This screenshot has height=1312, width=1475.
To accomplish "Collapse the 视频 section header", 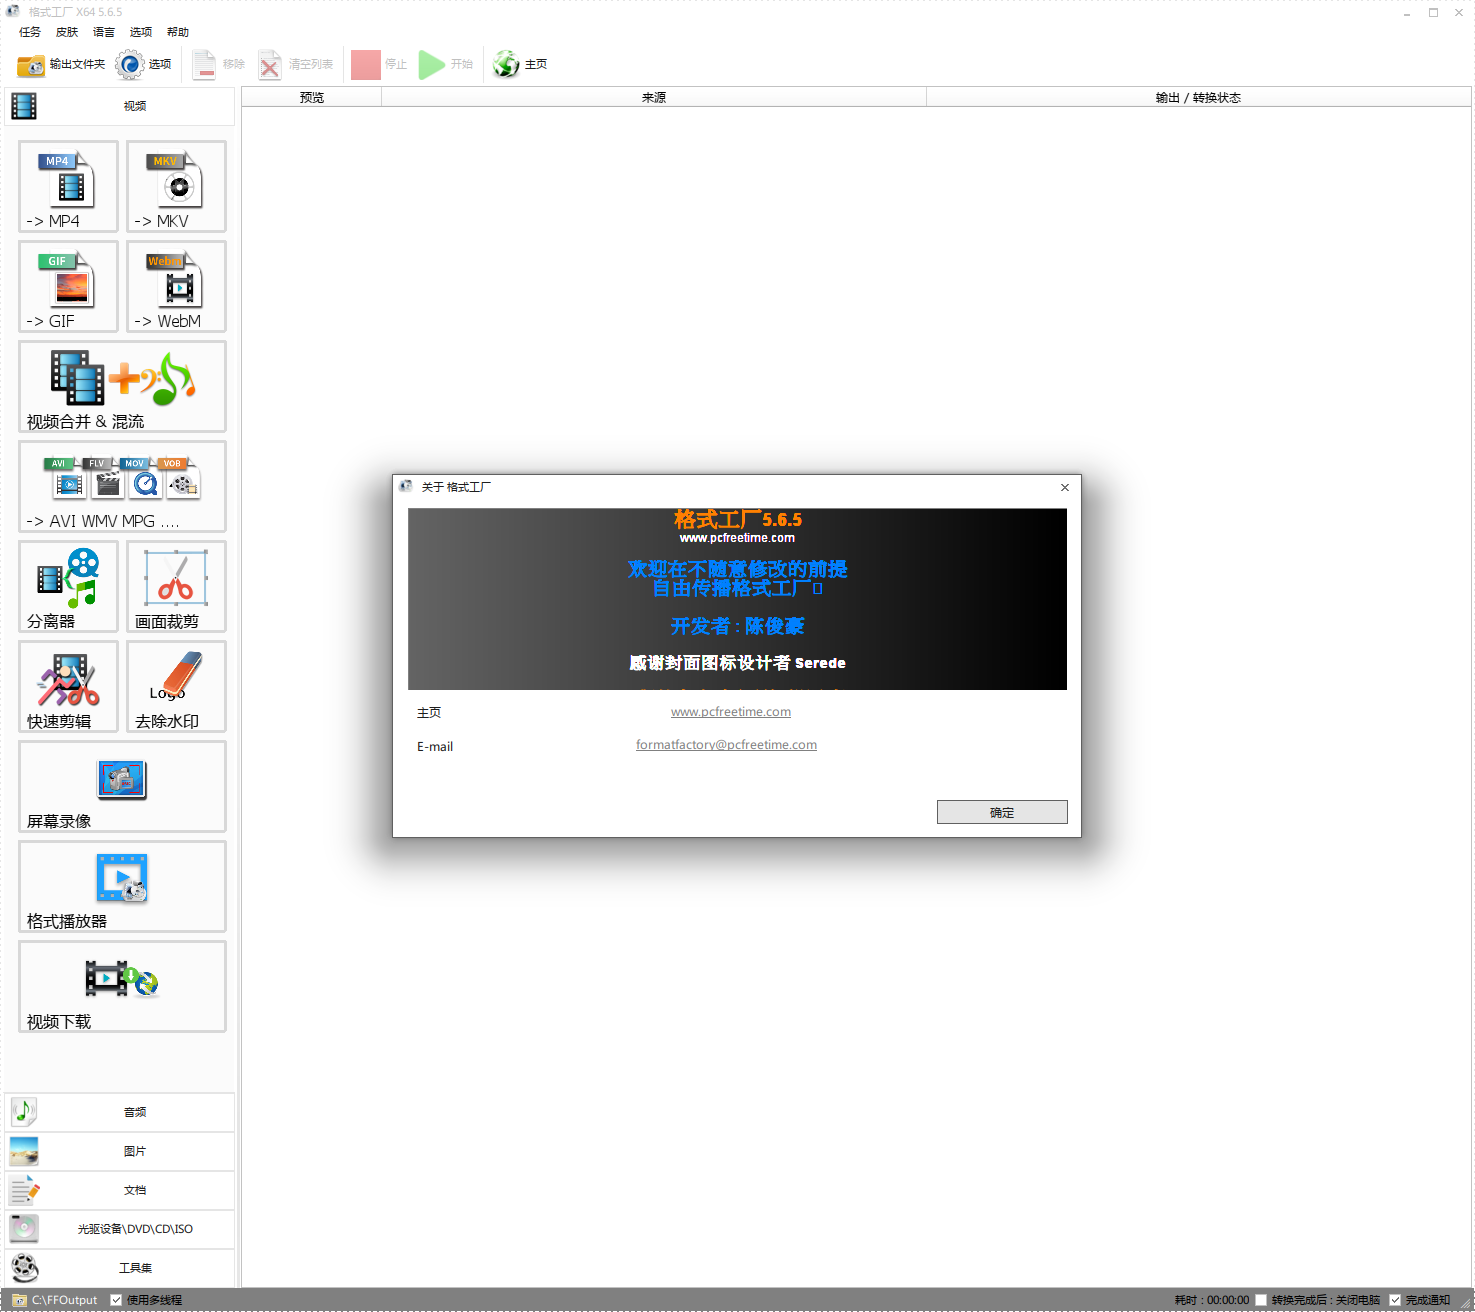I will [x=120, y=106].
